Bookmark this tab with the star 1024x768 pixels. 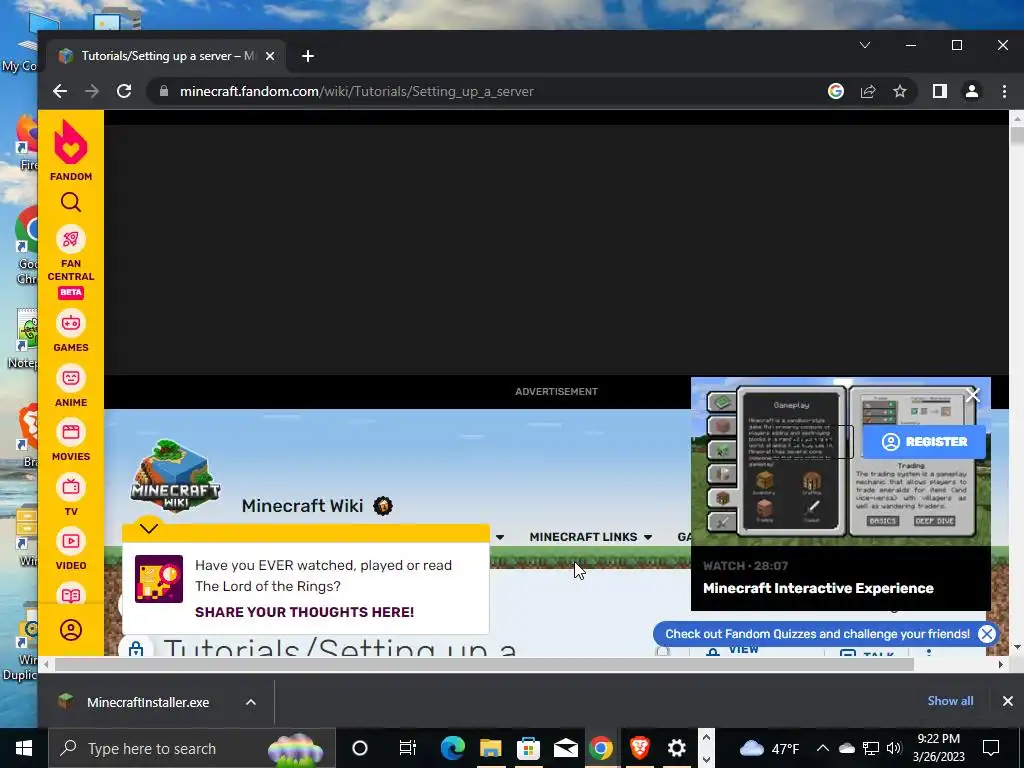900,91
